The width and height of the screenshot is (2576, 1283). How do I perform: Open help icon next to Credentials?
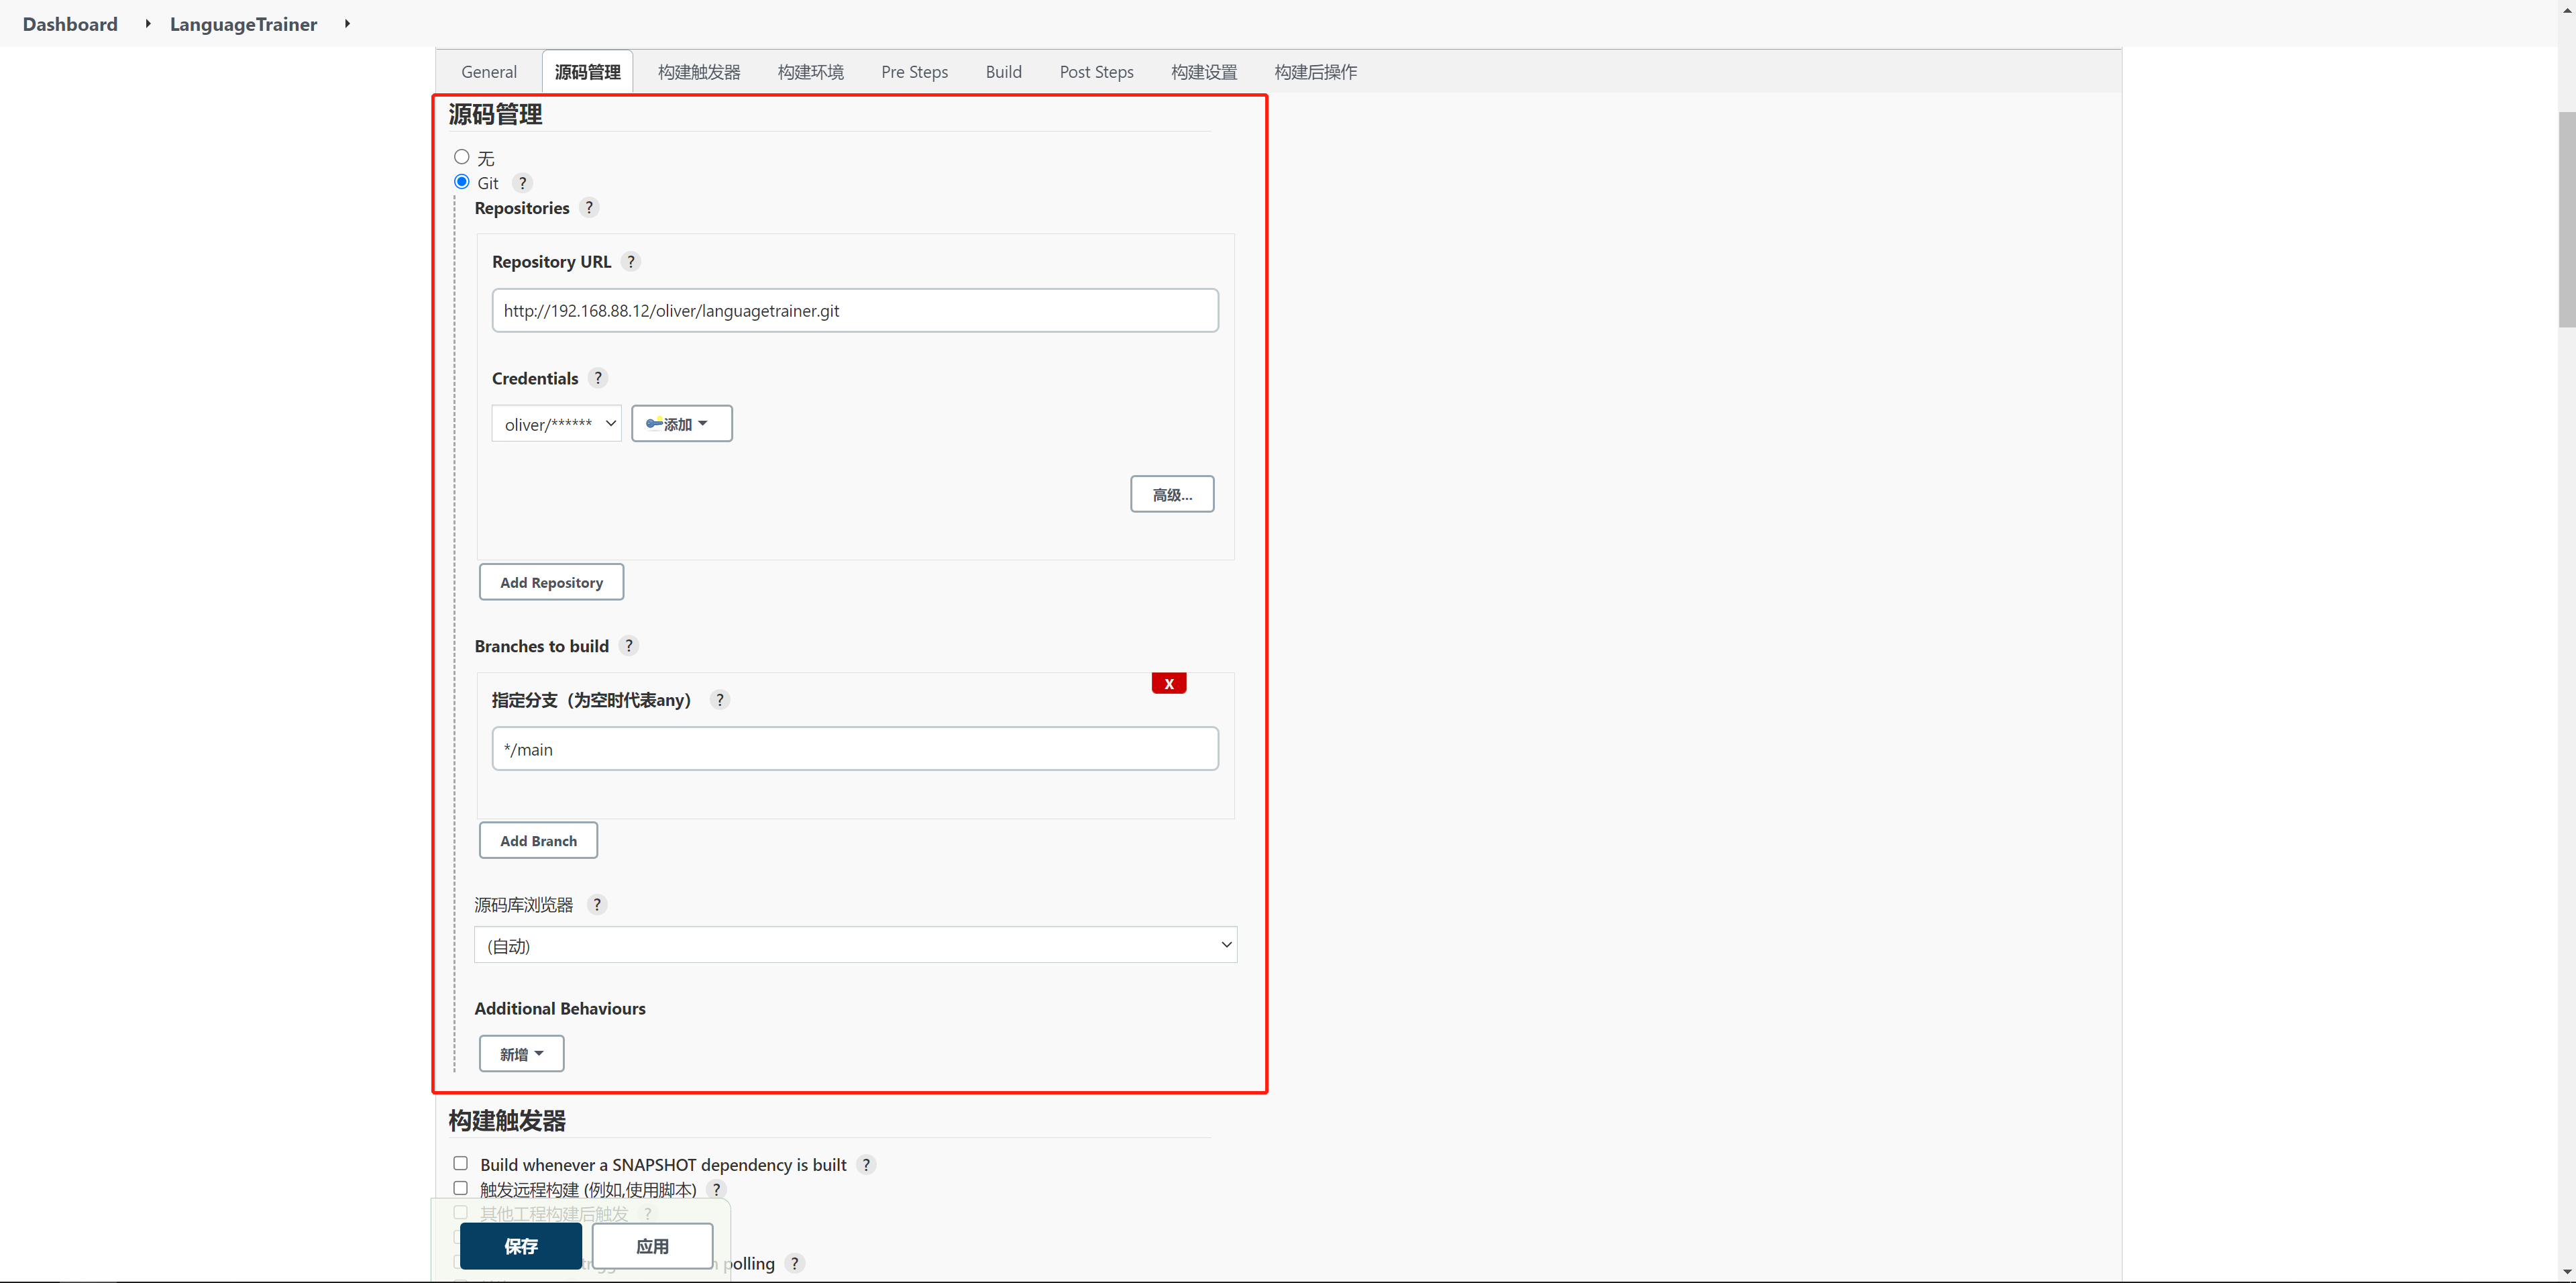point(598,378)
